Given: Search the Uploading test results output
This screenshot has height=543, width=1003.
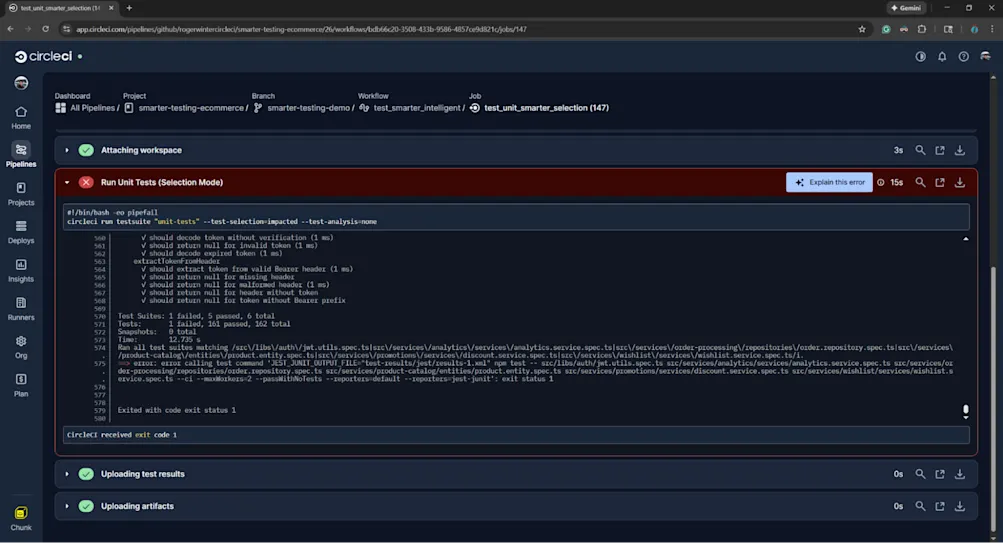Looking at the screenshot, I should [920, 474].
